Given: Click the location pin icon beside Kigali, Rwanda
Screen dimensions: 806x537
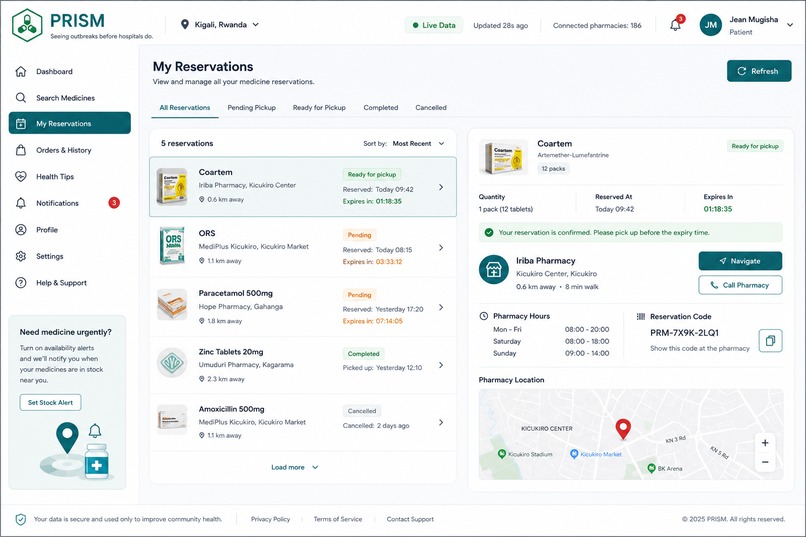Looking at the screenshot, I should (185, 25).
